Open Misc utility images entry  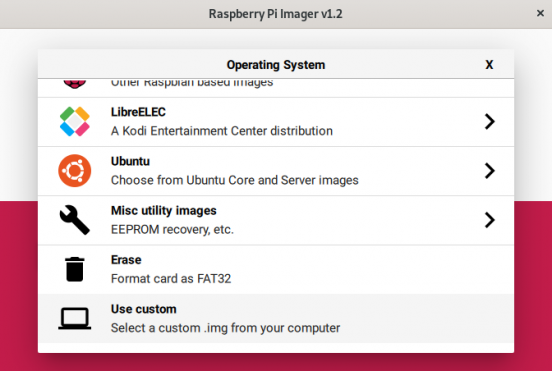pos(276,220)
